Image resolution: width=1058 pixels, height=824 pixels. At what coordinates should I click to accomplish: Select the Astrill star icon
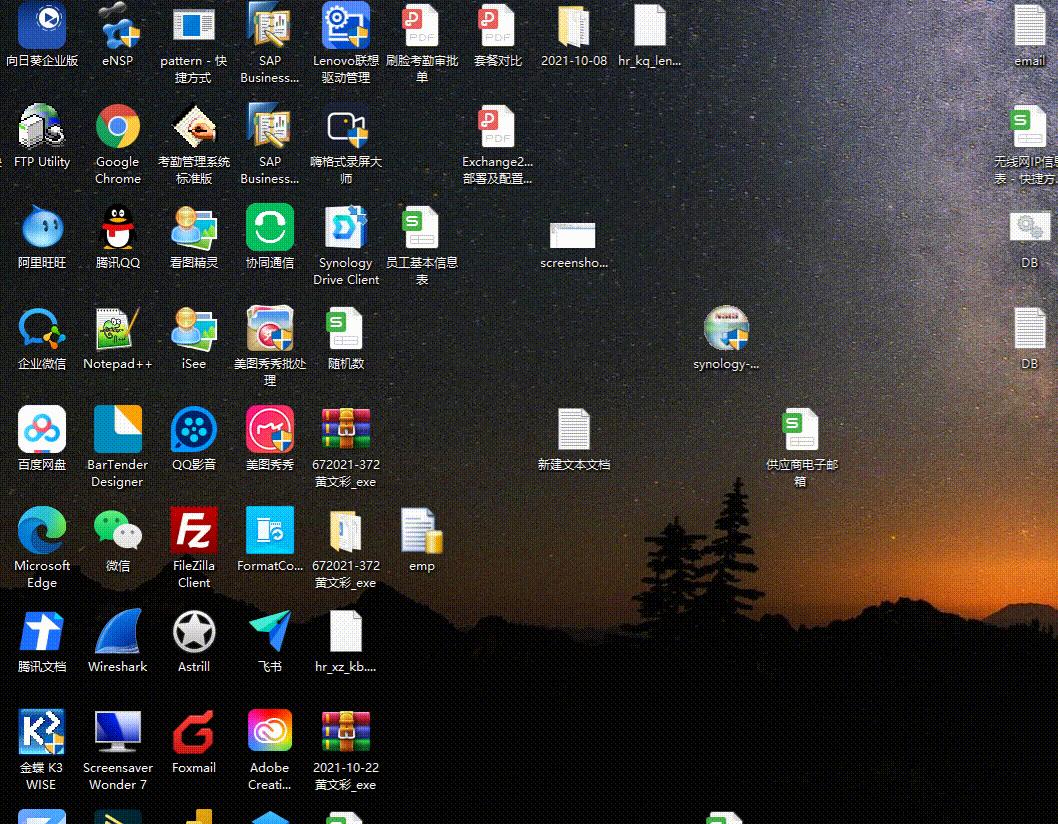(194, 631)
